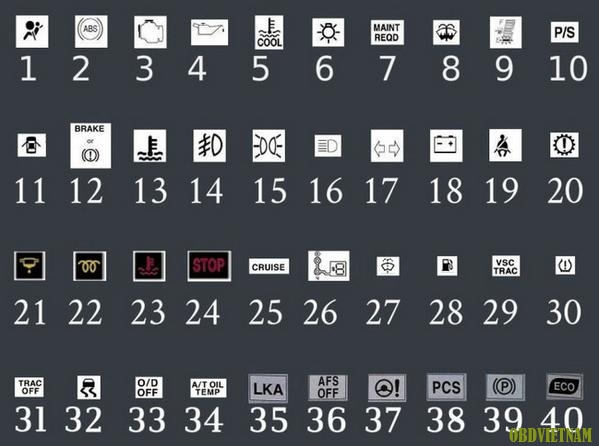Image resolution: width=599 pixels, height=446 pixels.
Task: Select the ABS warning light icon
Action: pyautogui.click(x=91, y=31)
